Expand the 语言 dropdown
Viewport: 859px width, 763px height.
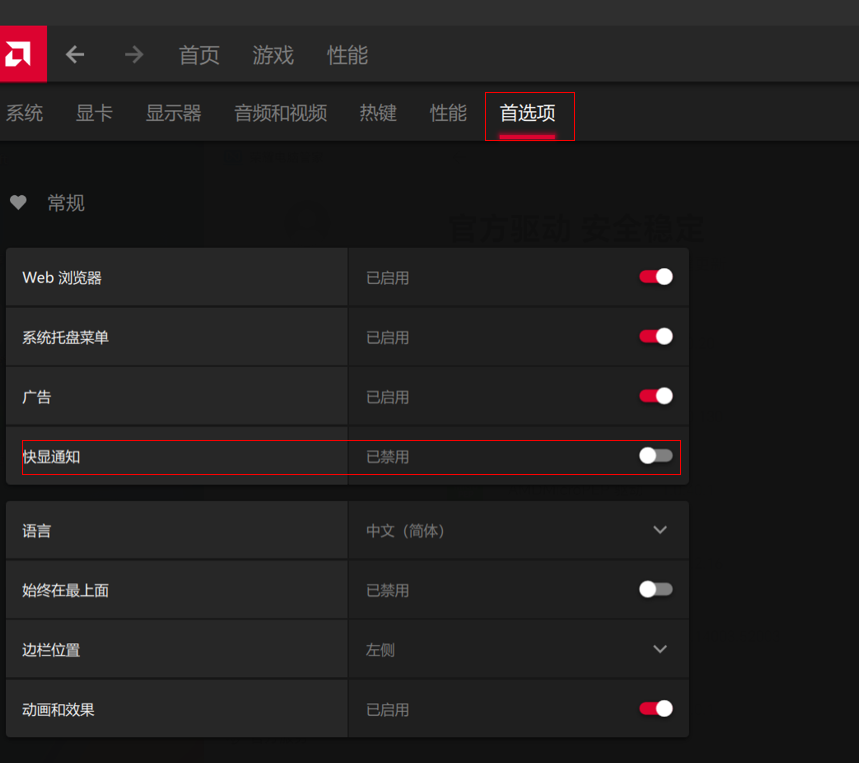[x=659, y=530]
